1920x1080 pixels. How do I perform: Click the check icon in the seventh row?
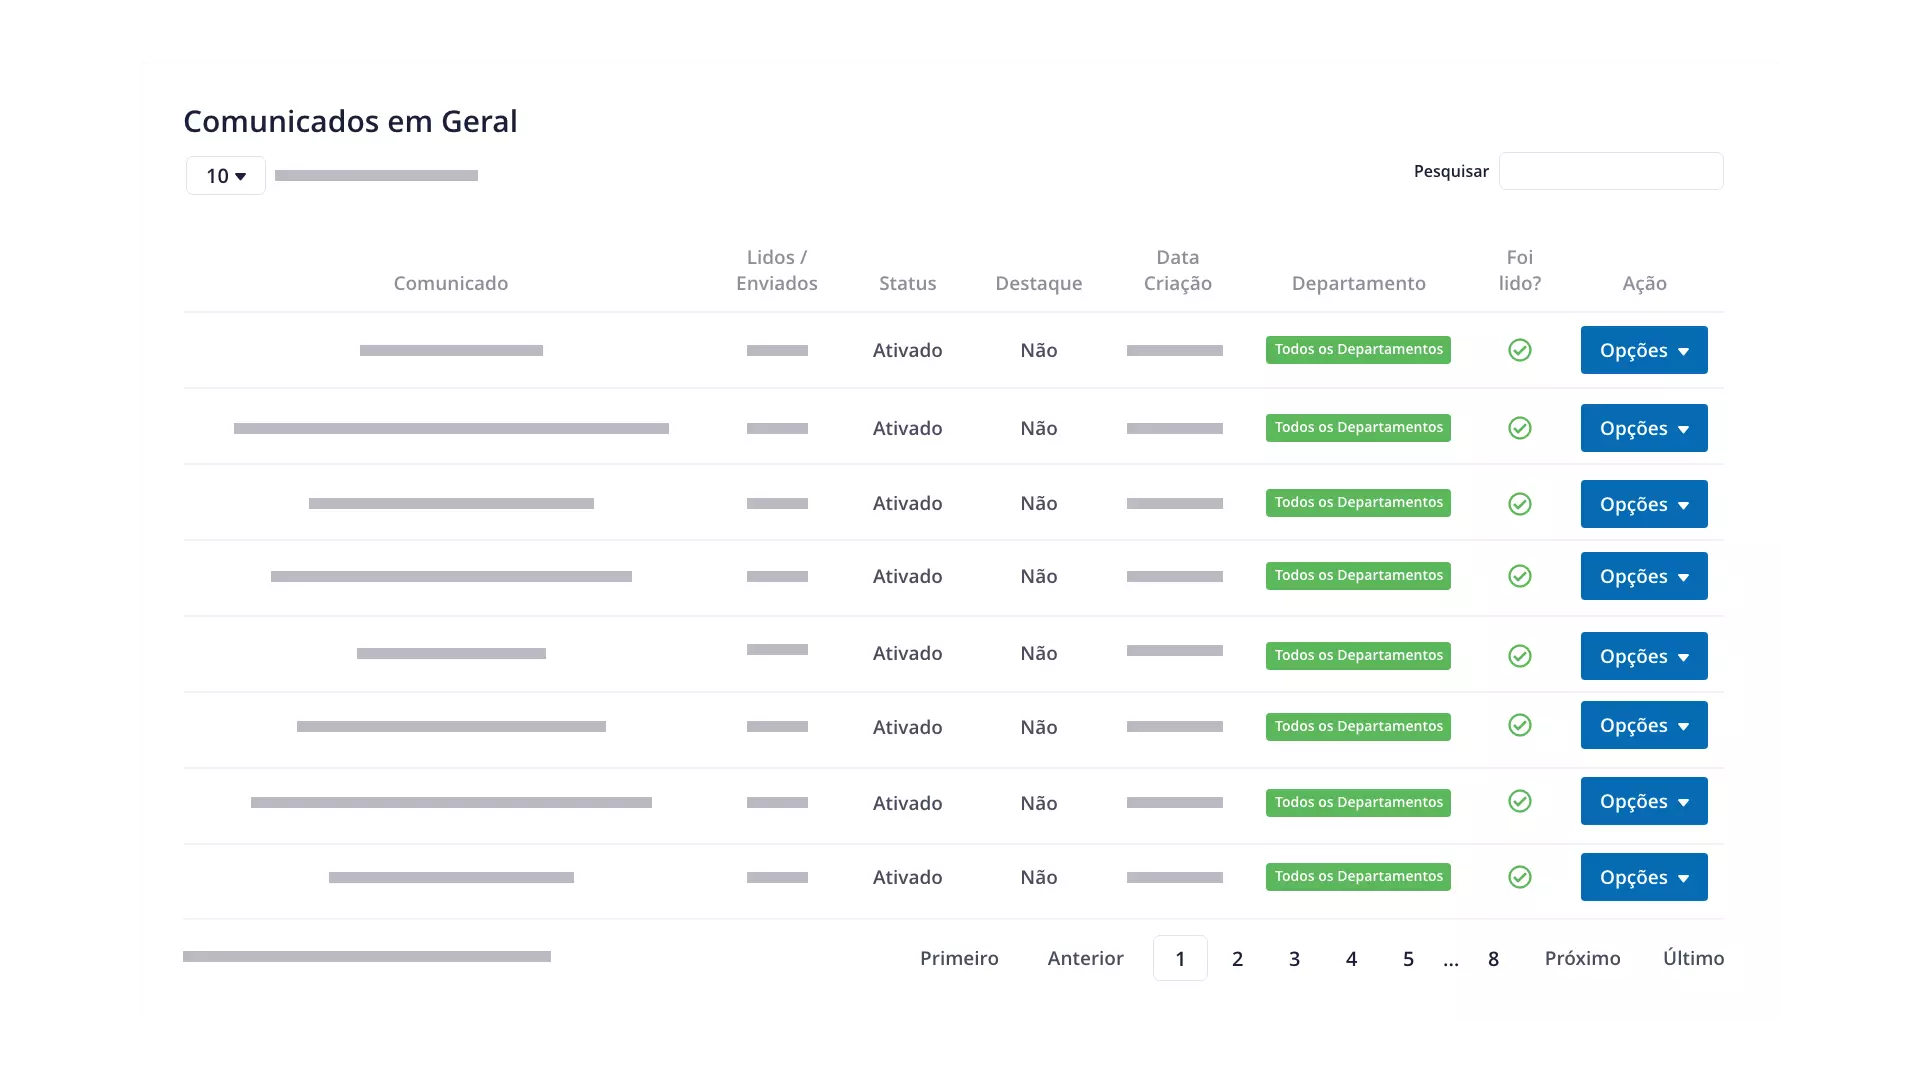tap(1519, 800)
